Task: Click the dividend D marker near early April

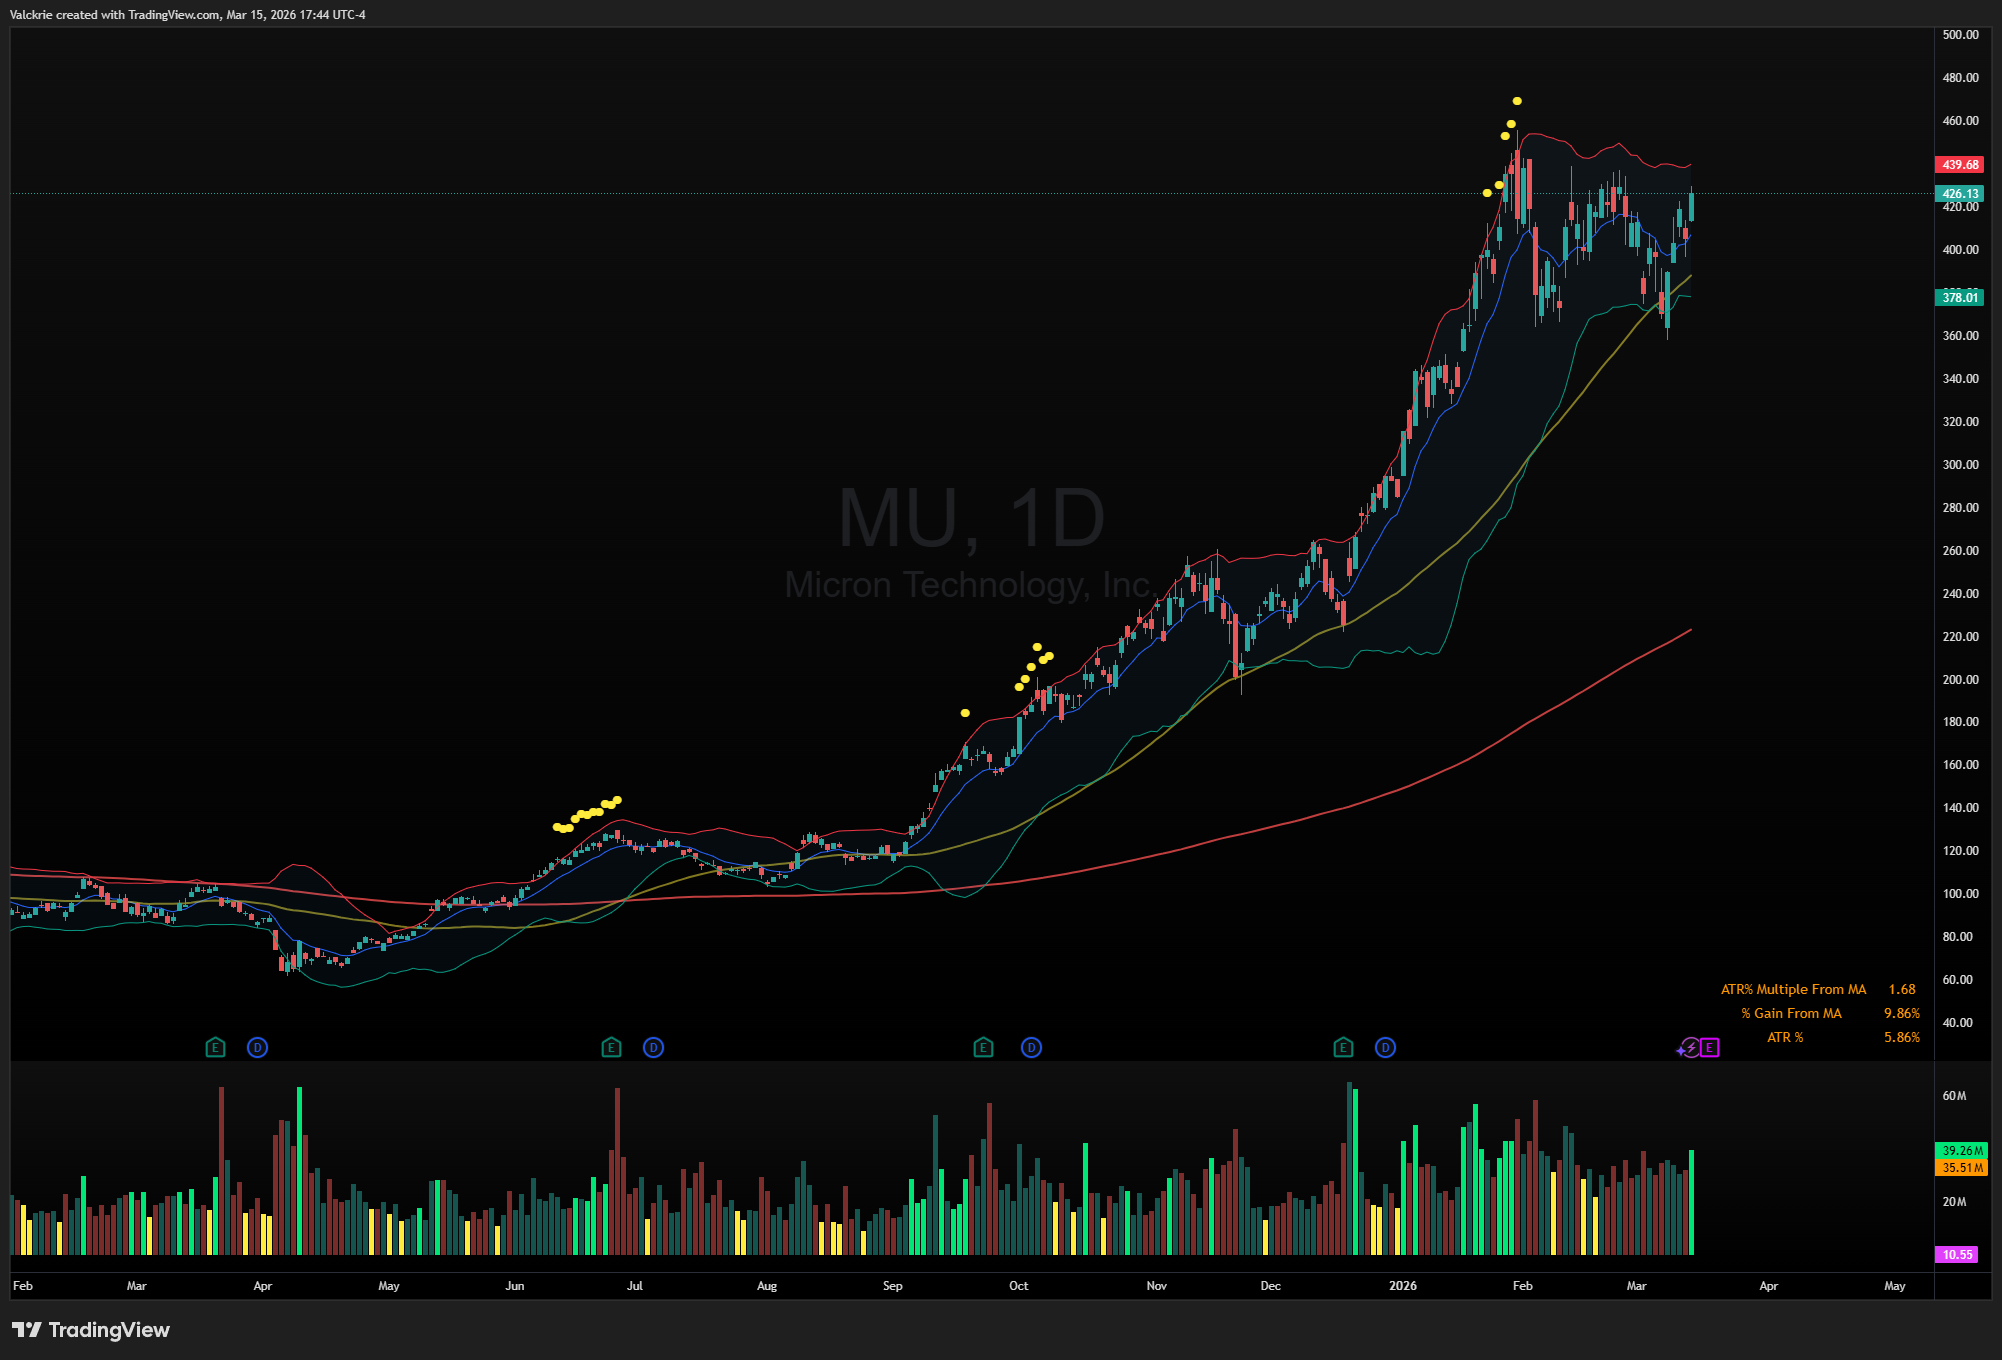Action: pos(257,1048)
